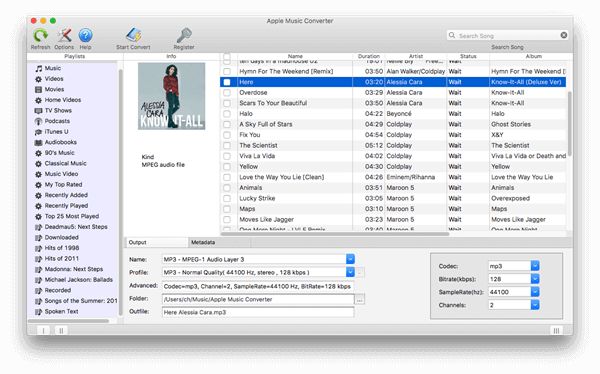The width and height of the screenshot is (600, 374).
Task: Select the iTunes U icon
Action: (x=39, y=132)
